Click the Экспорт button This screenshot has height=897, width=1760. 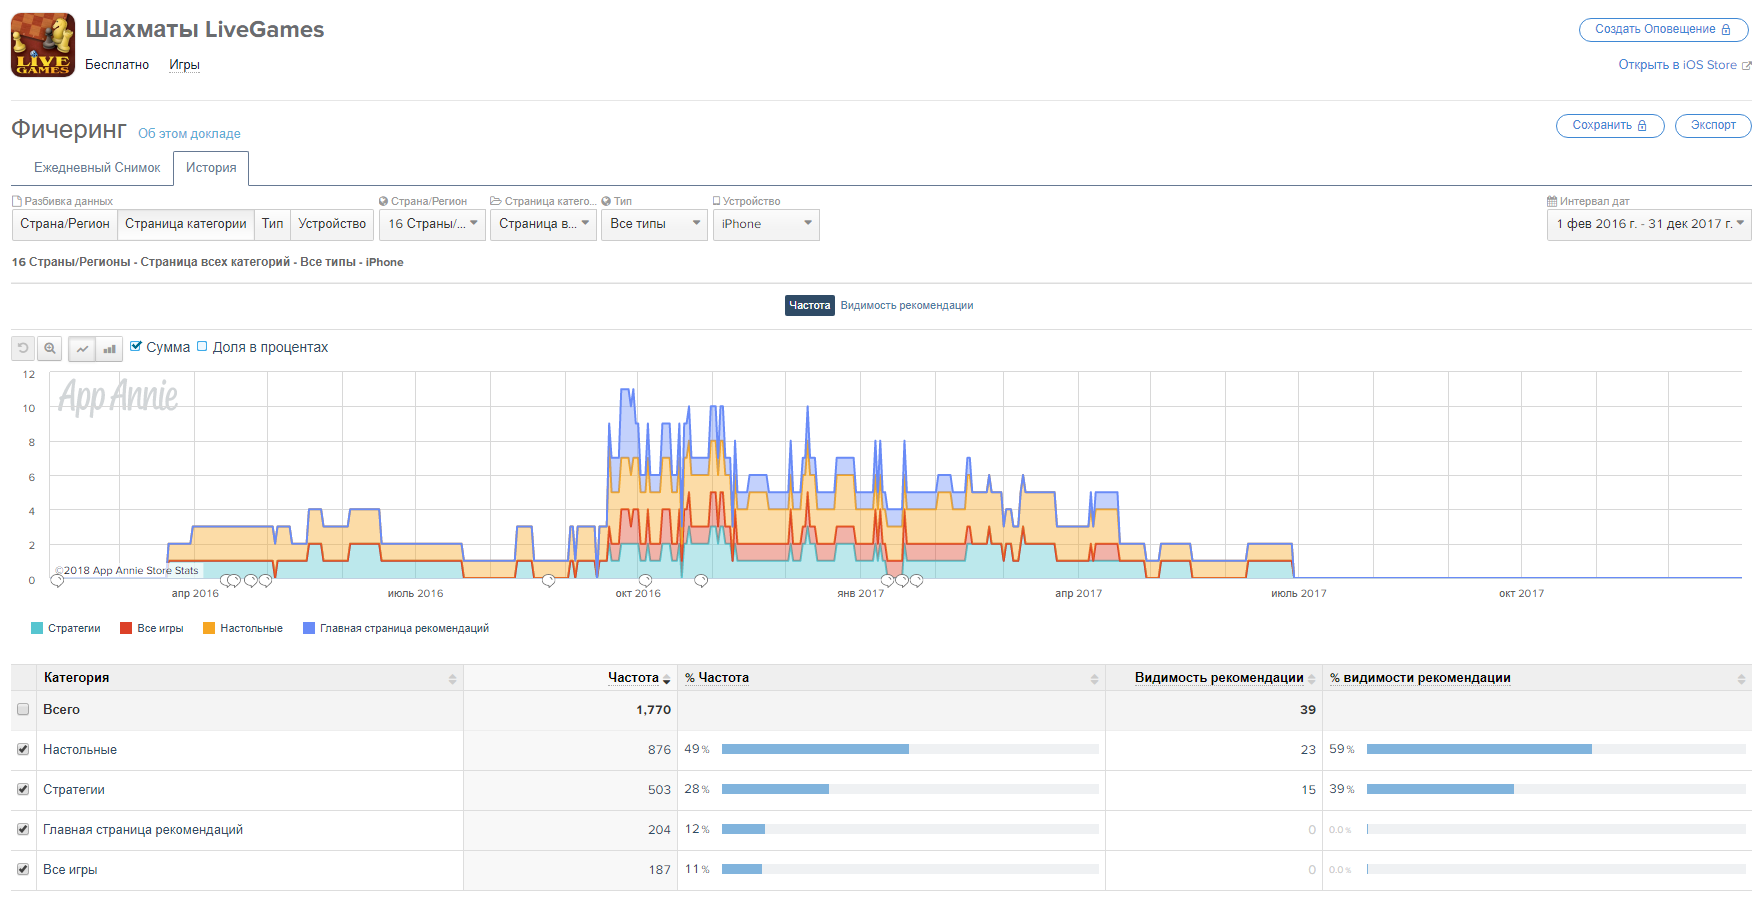1712,126
